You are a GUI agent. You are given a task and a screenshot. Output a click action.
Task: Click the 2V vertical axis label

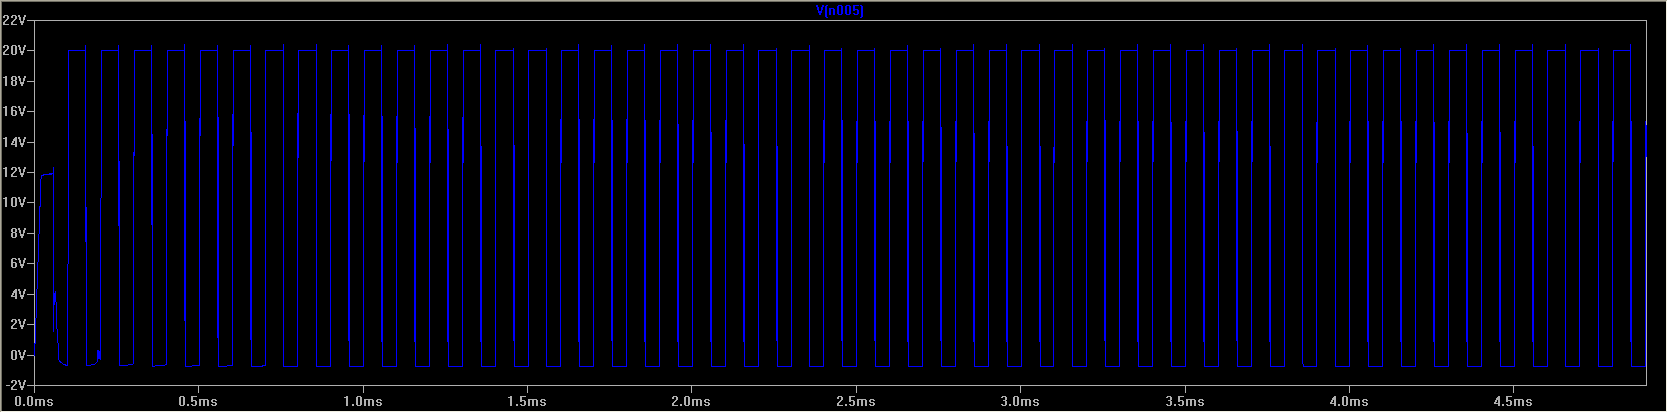point(17,325)
